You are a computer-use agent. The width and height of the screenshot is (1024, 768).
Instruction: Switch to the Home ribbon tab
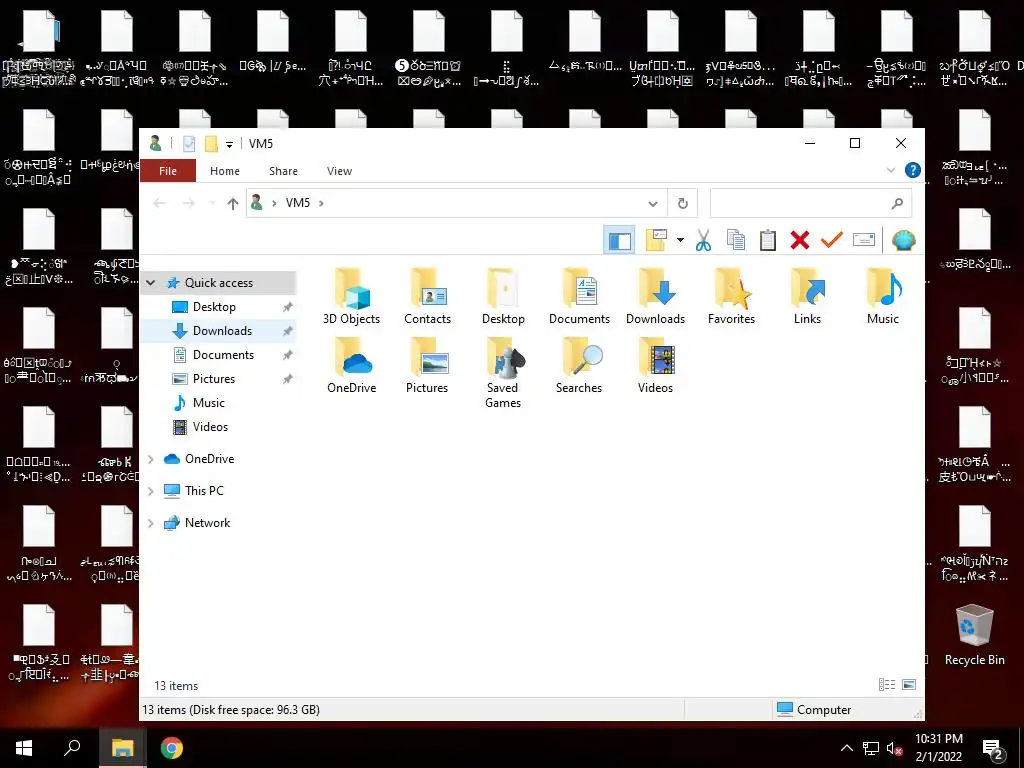(x=225, y=171)
